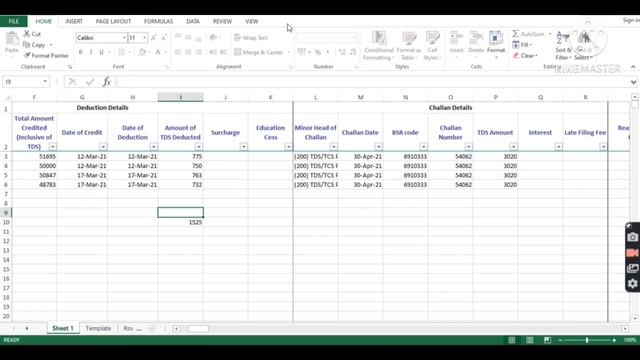Image resolution: width=640 pixels, height=360 pixels.
Task: Switch to Normal view in status bar
Action: point(511,340)
